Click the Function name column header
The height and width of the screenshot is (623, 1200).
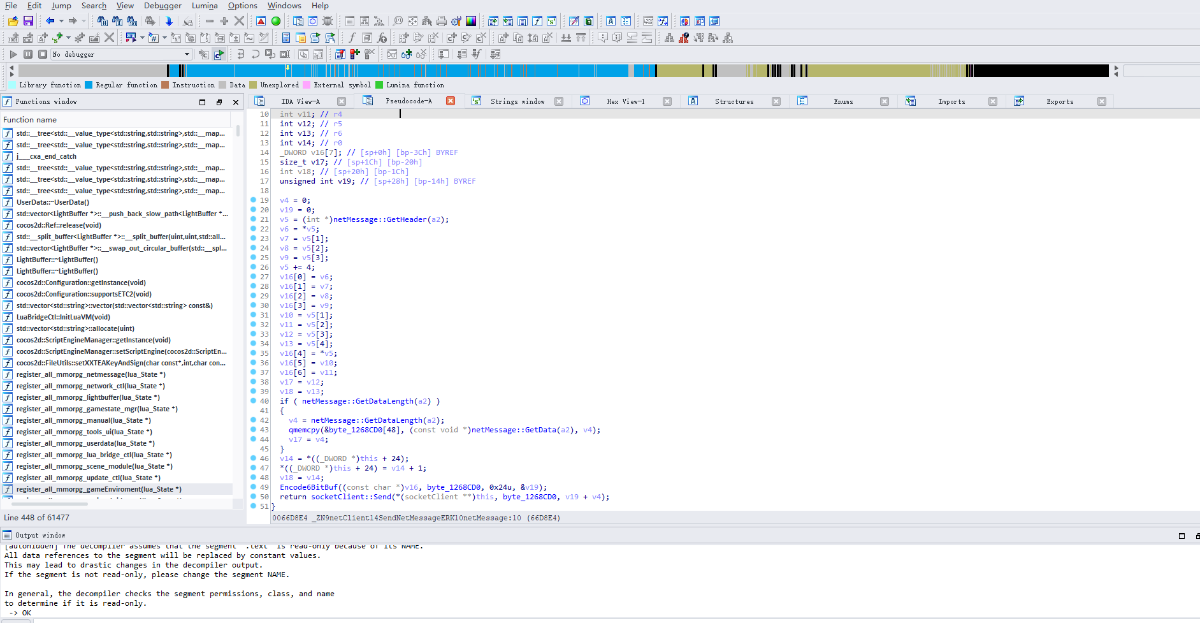[116, 119]
